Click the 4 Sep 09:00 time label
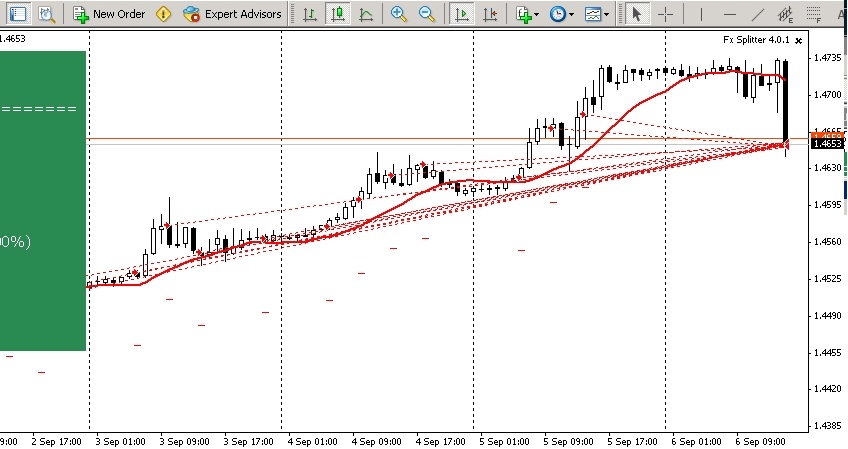 point(376,441)
